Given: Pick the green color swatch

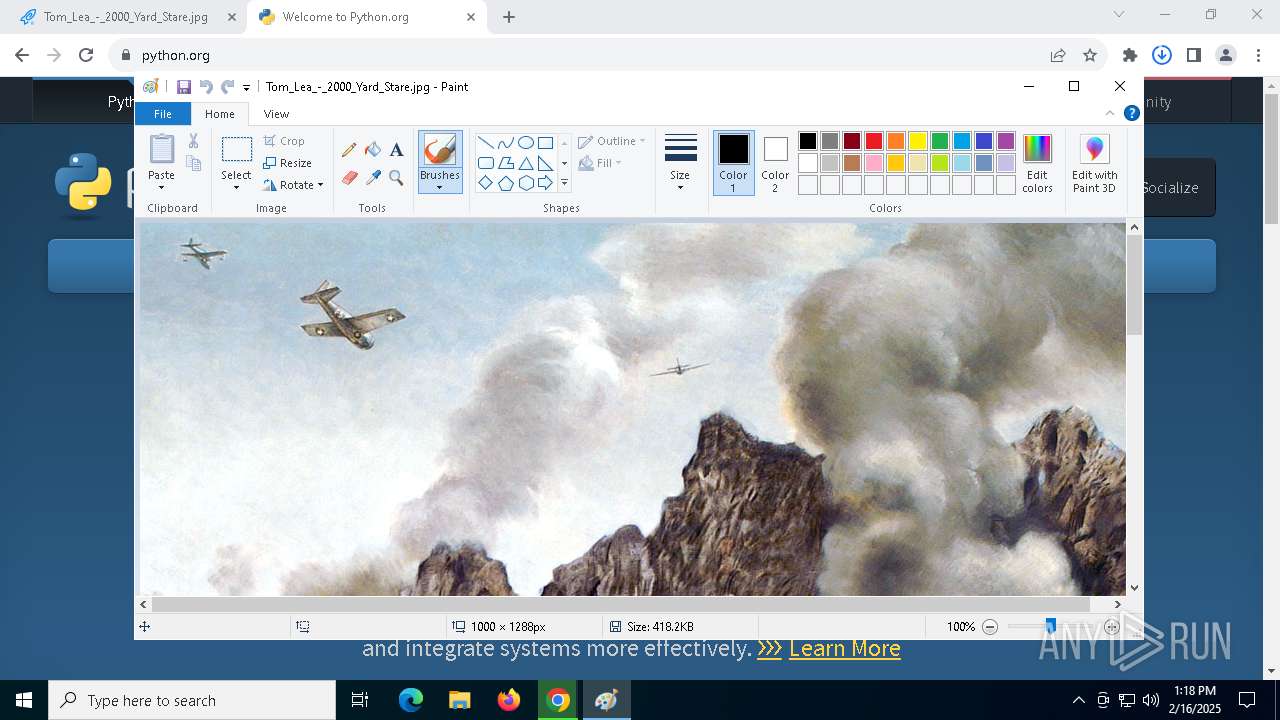Looking at the screenshot, I should point(940,141).
